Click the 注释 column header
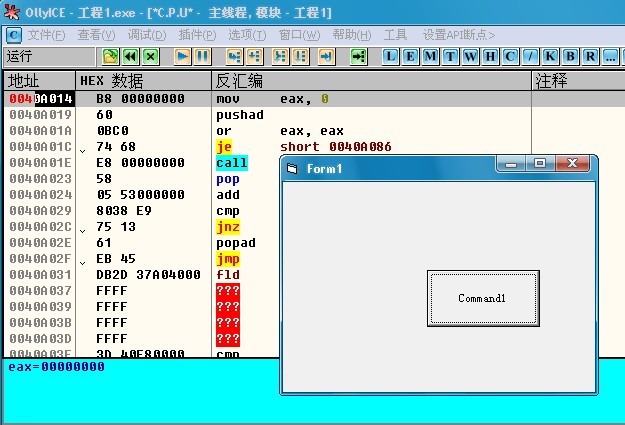 point(578,81)
